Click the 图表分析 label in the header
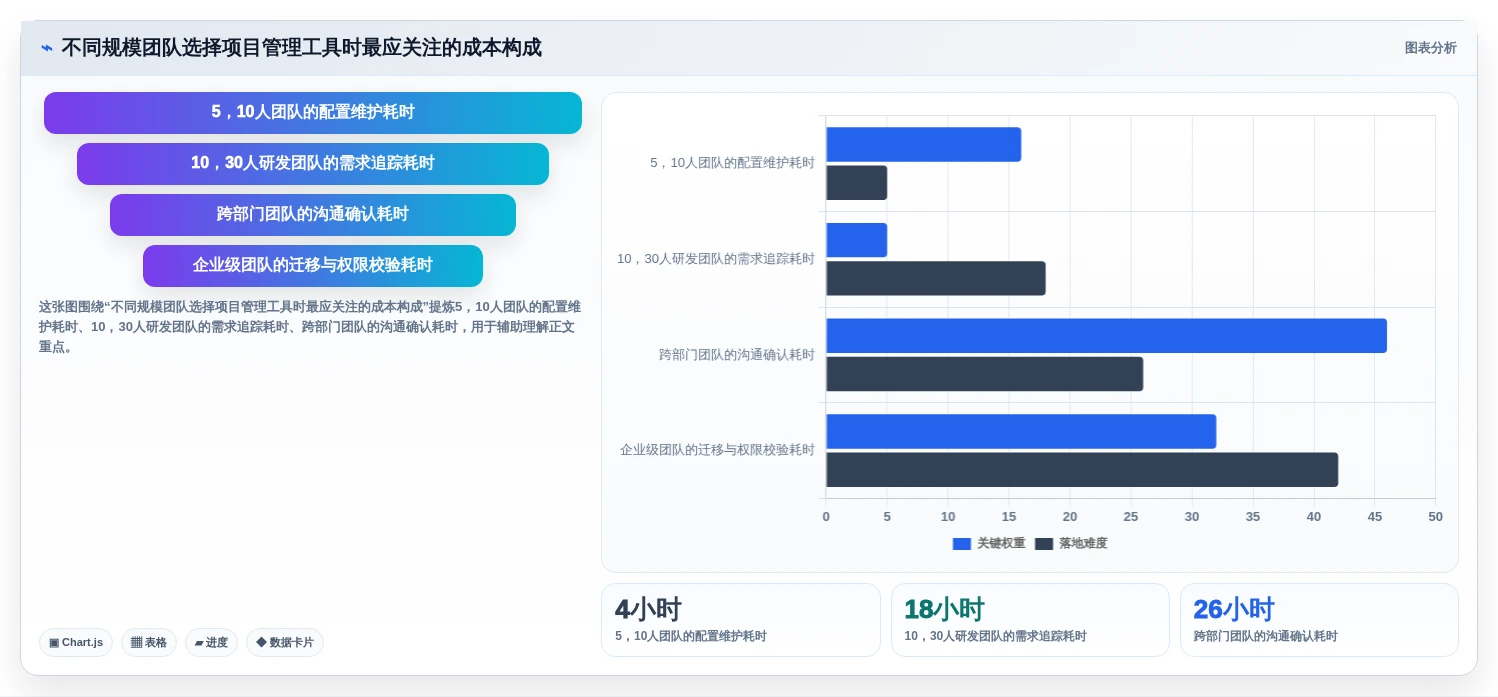 tap(1430, 48)
